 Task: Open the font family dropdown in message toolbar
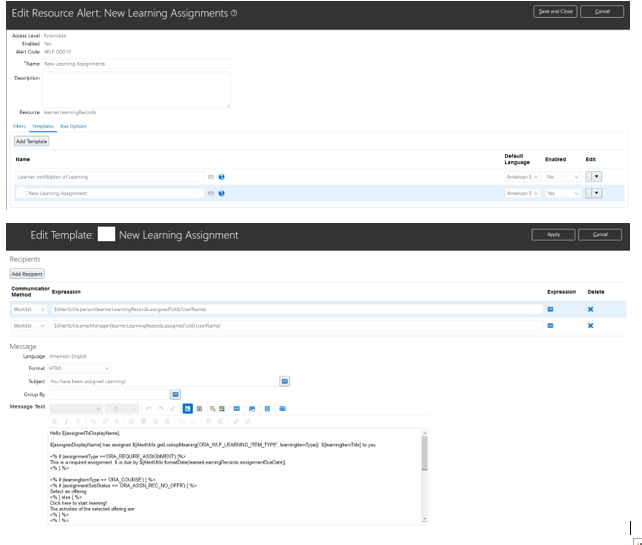76,409
